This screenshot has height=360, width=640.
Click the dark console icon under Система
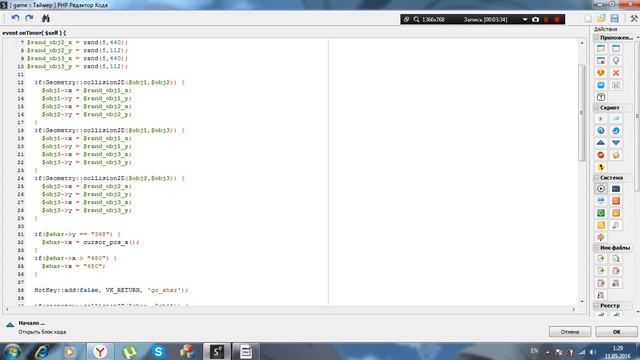click(x=616, y=189)
